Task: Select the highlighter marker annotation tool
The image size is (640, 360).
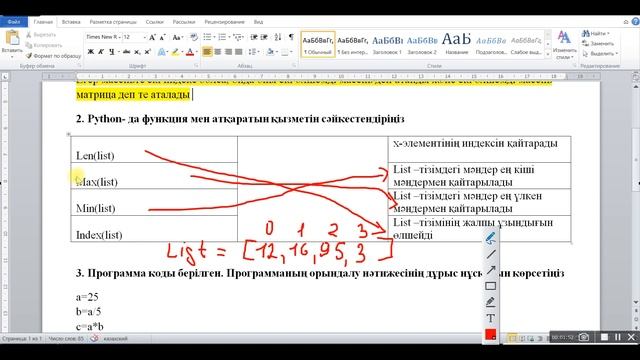Action: tap(491, 302)
